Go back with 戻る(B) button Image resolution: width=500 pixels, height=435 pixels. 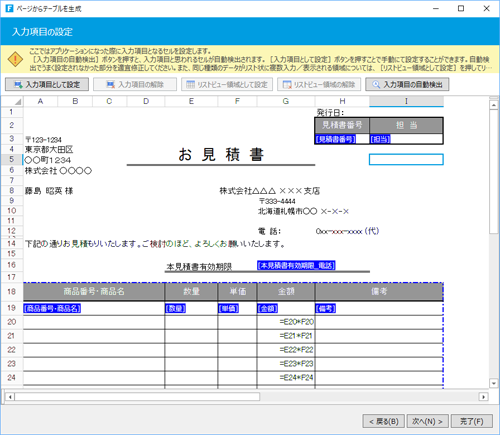point(383,421)
